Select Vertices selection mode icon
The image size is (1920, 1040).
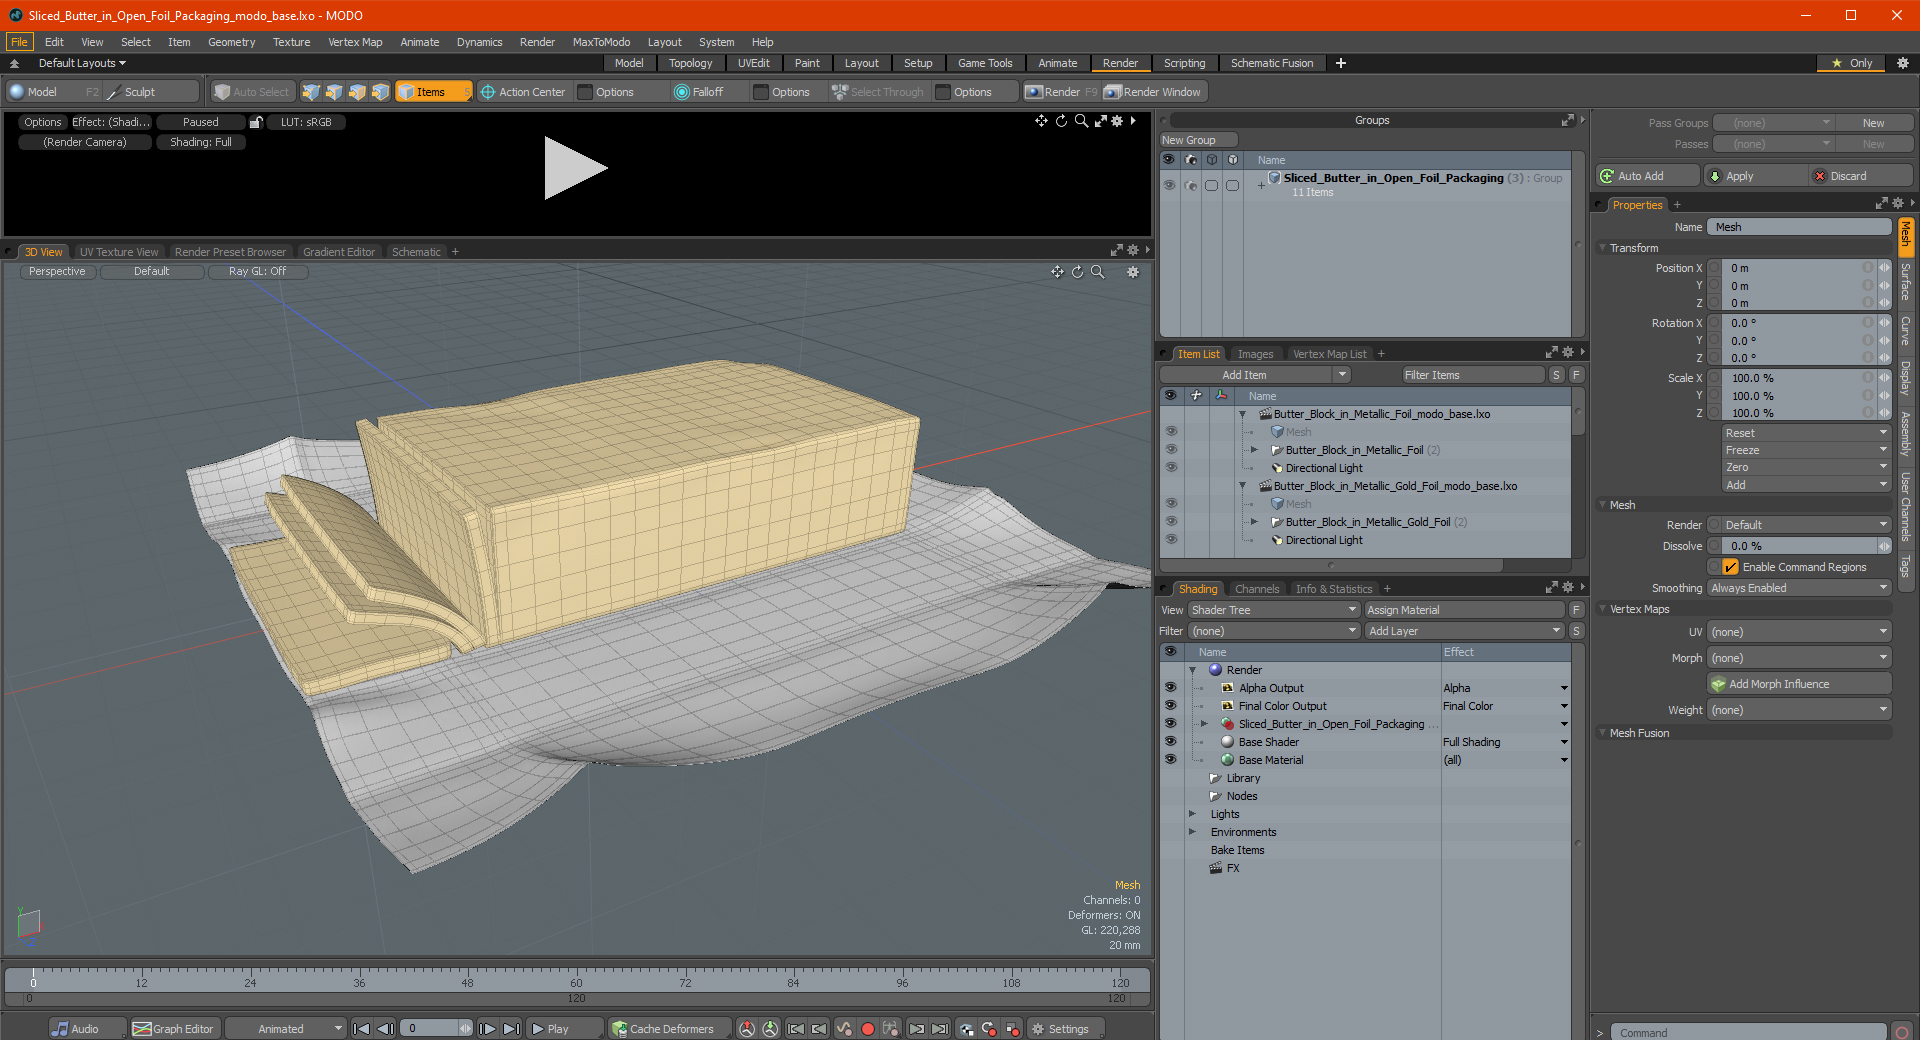click(311, 92)
